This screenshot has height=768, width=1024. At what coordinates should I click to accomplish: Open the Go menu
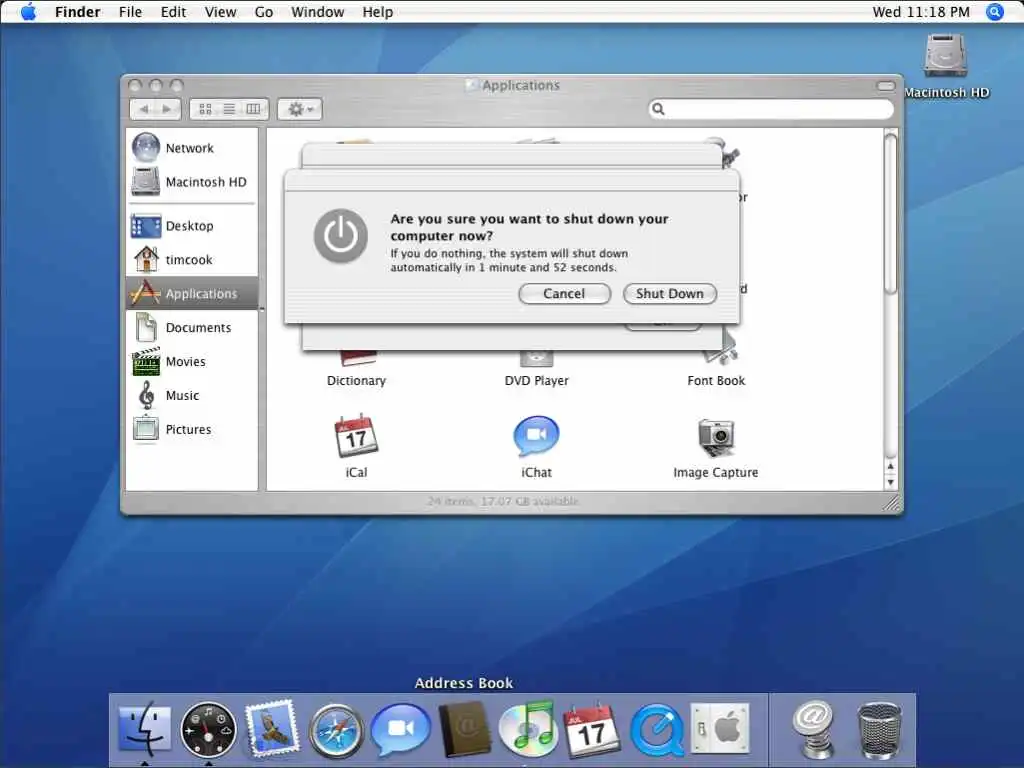point(264,12)
